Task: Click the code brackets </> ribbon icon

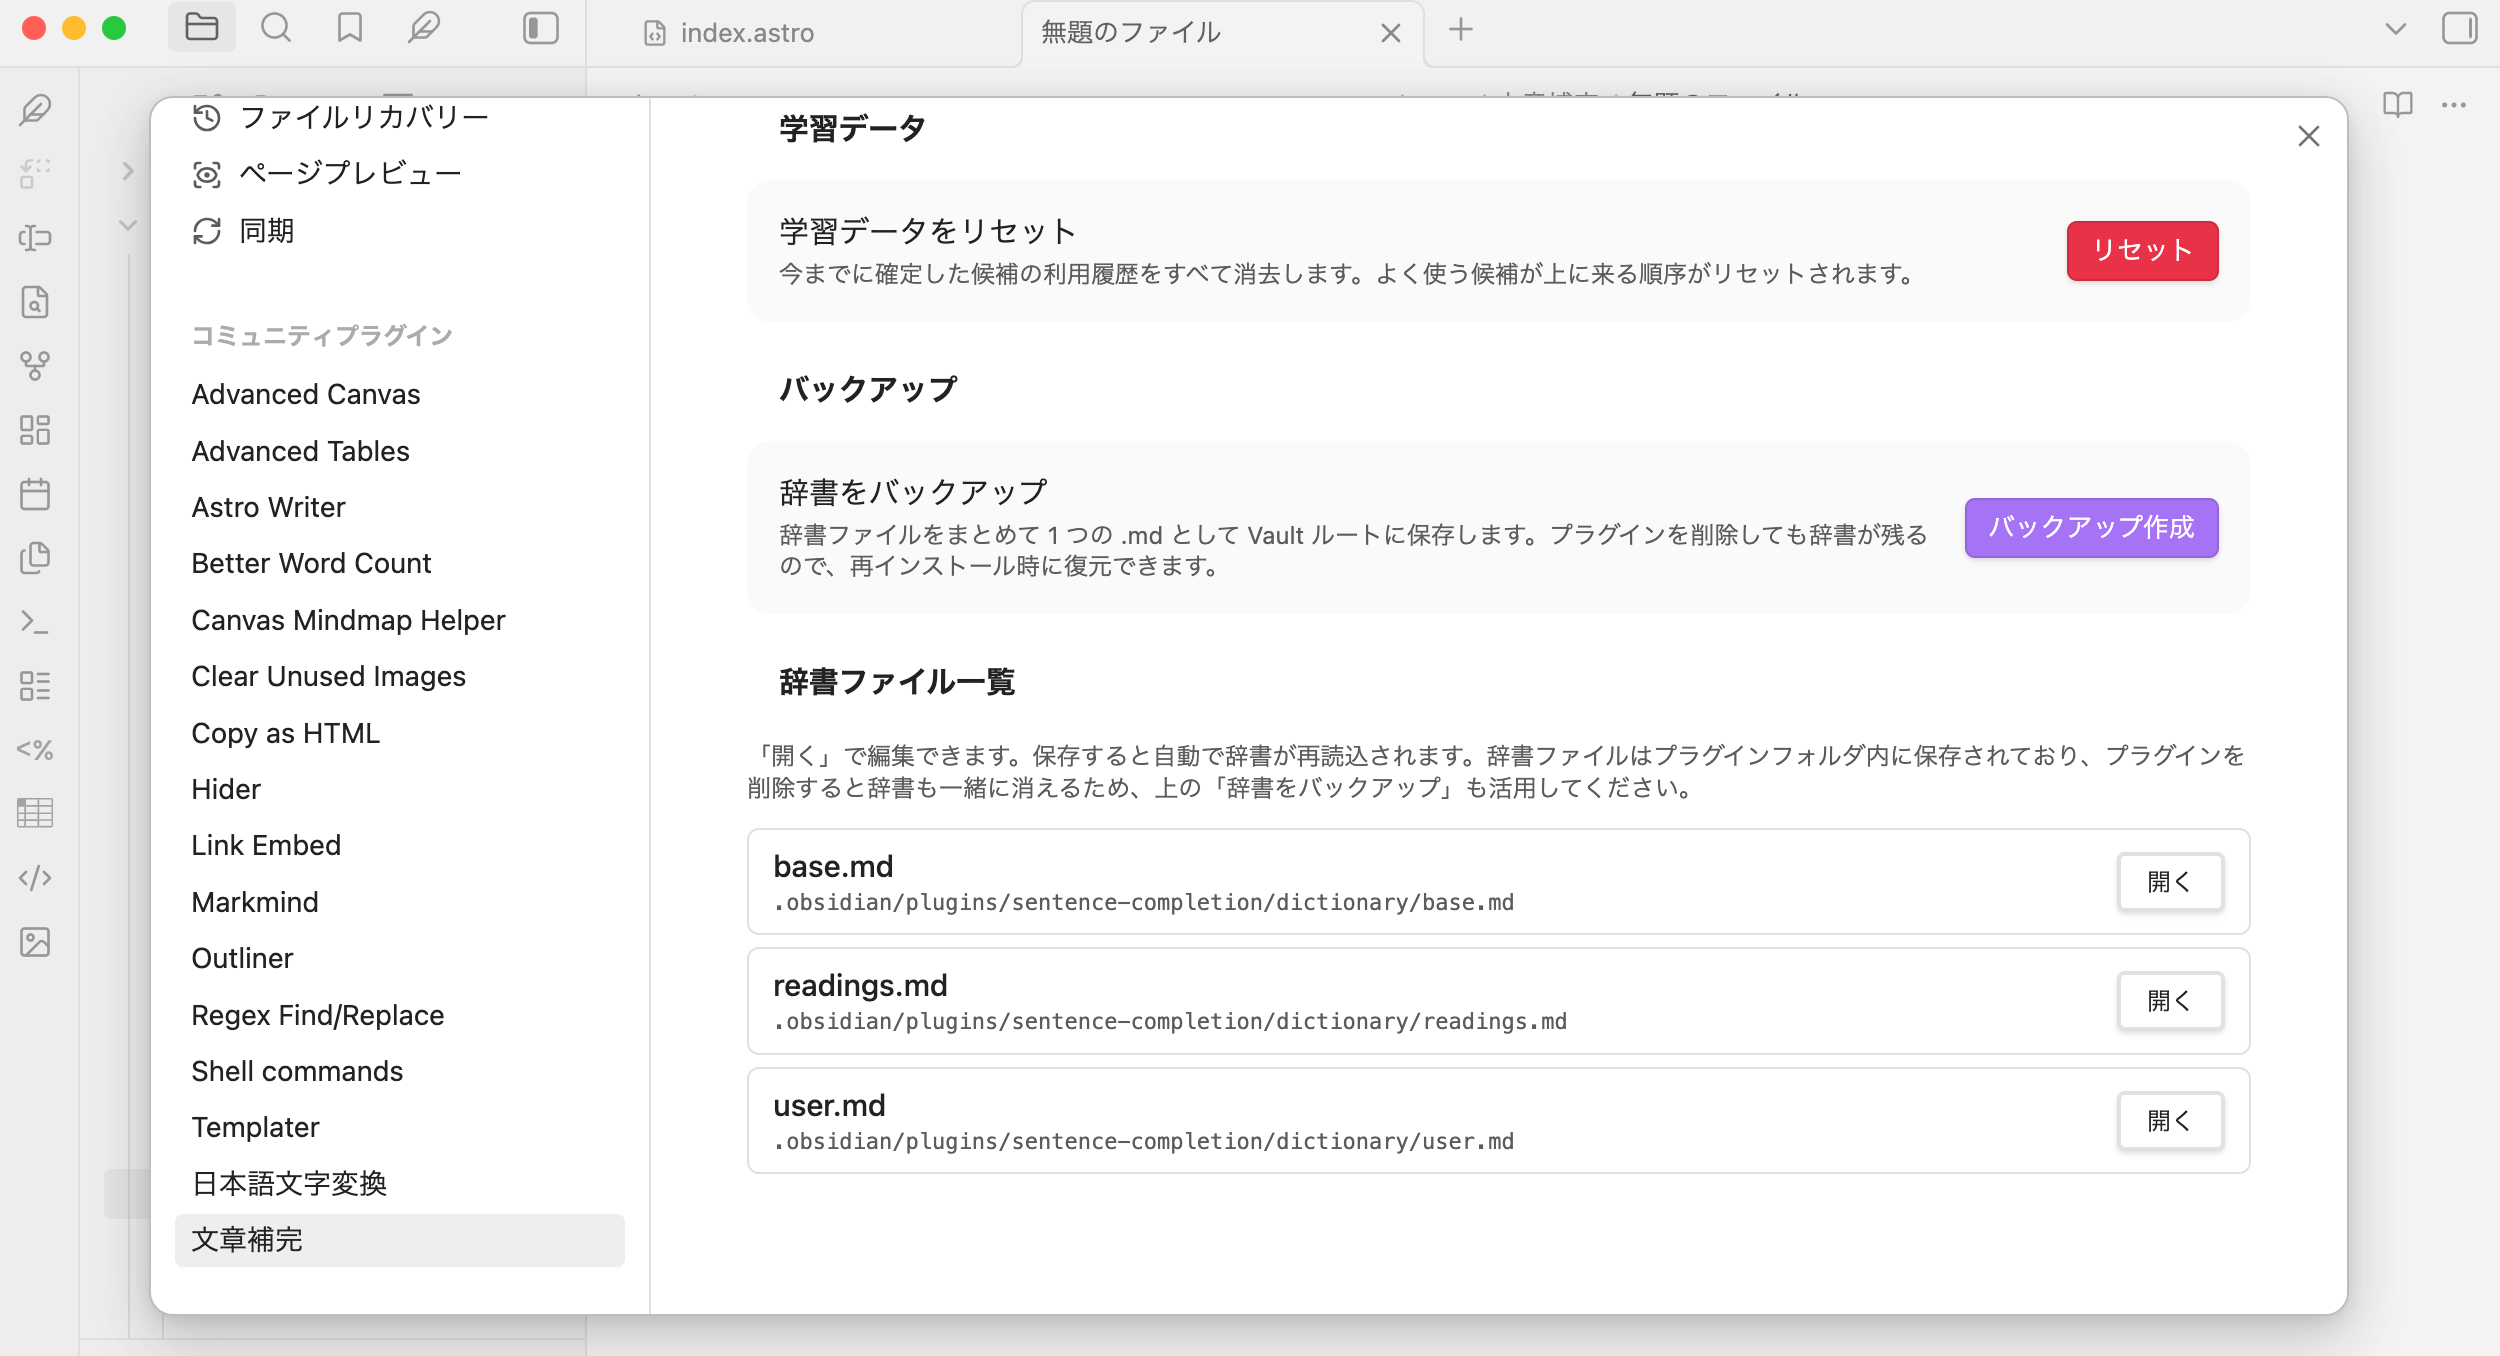Action: pyautogui.click(x=35, y=878)
